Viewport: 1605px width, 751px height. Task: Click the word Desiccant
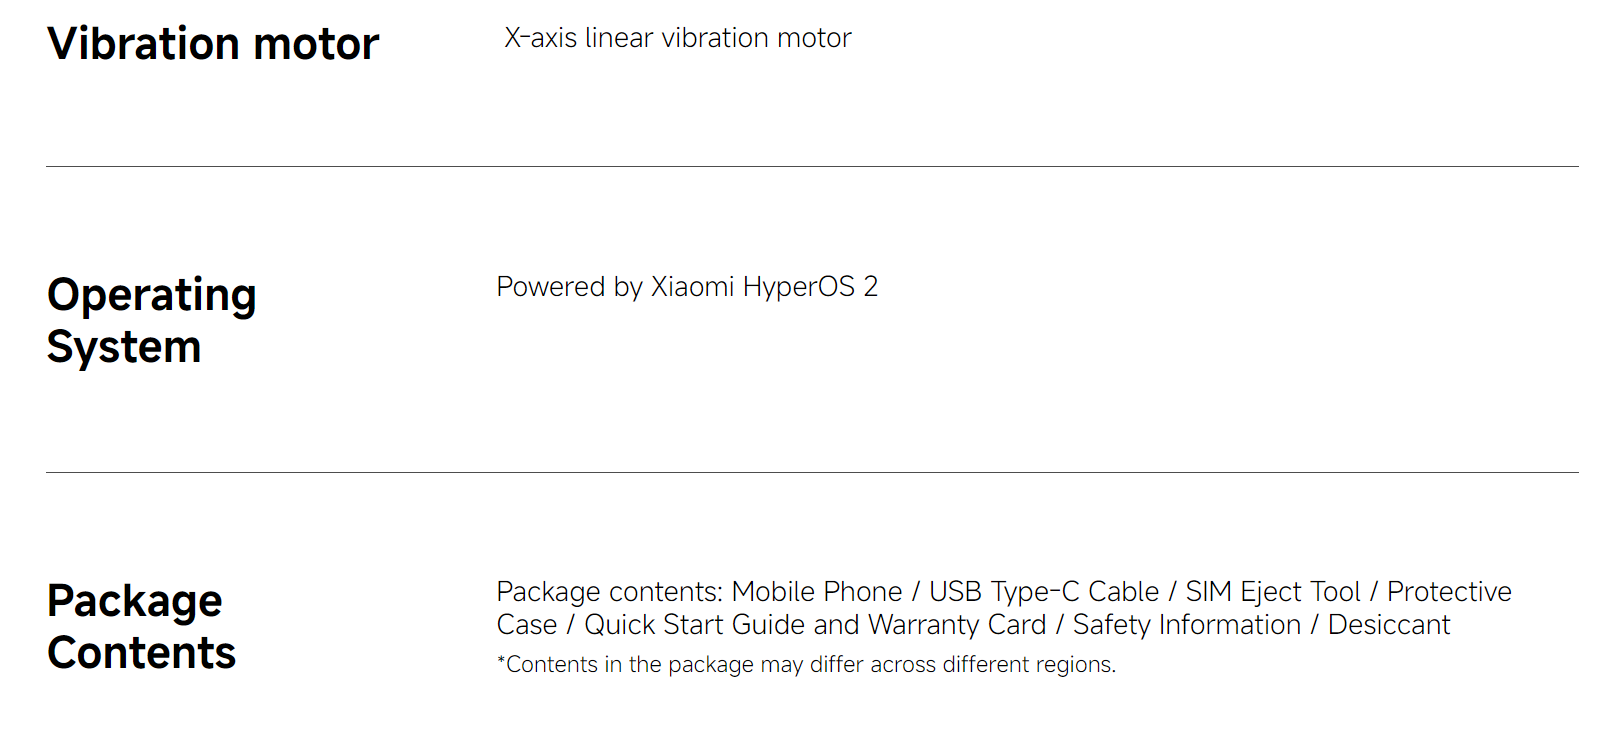pyautogui.click(x=1389, y=625)
